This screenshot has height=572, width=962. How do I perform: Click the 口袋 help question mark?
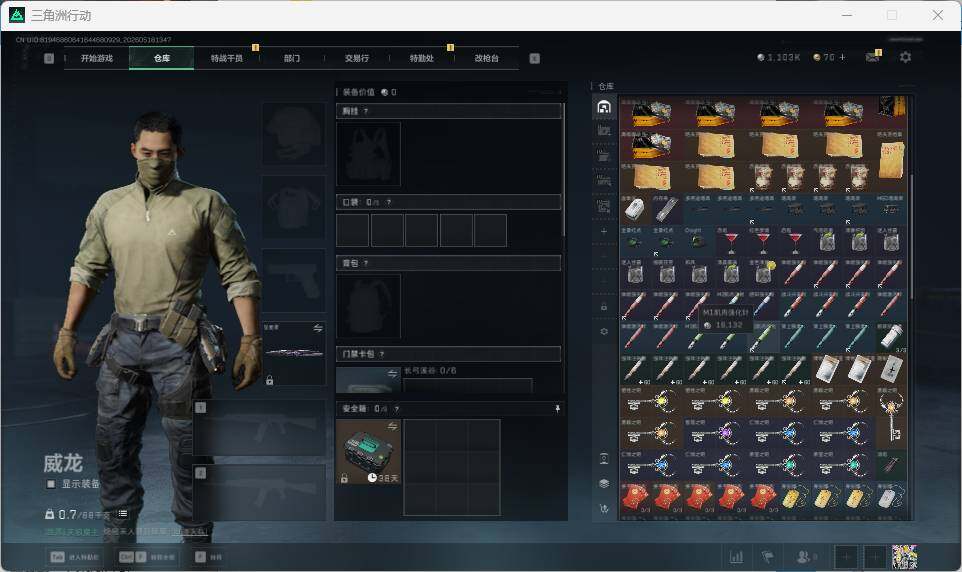(388, 202)
